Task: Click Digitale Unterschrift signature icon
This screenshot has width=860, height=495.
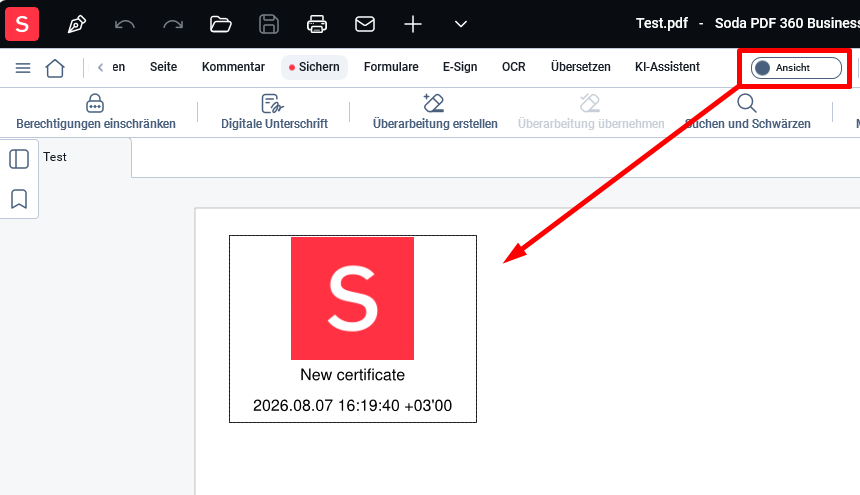Action: [273, 103]
